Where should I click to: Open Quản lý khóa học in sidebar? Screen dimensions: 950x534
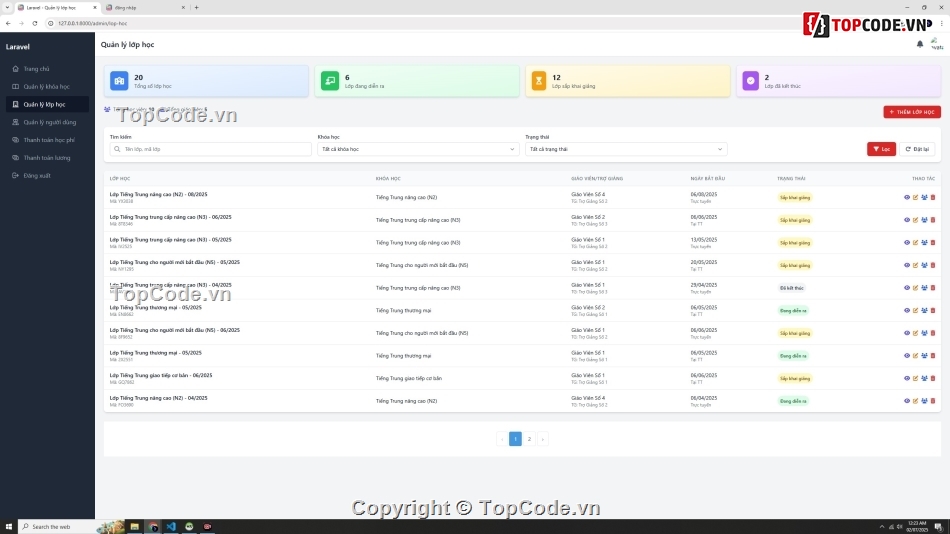[46, 87]
